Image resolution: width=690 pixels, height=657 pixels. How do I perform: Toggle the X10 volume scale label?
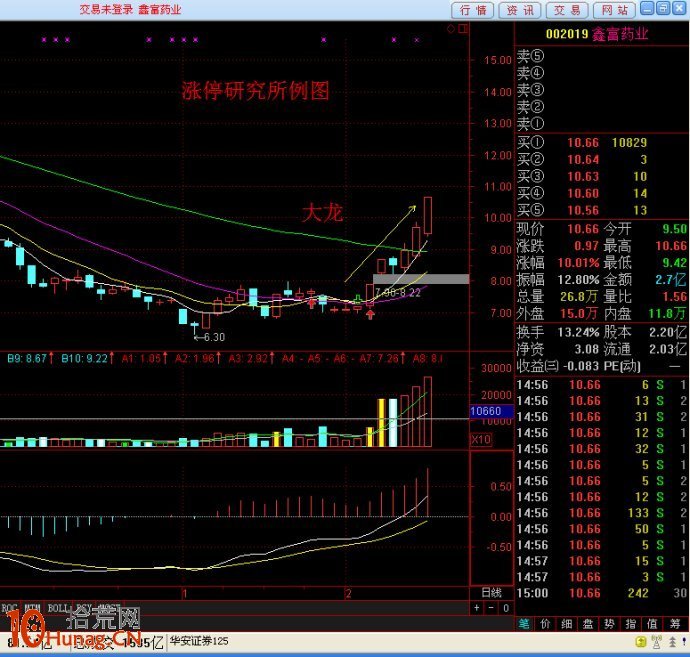pyautogui.click(x=481, y=439)
